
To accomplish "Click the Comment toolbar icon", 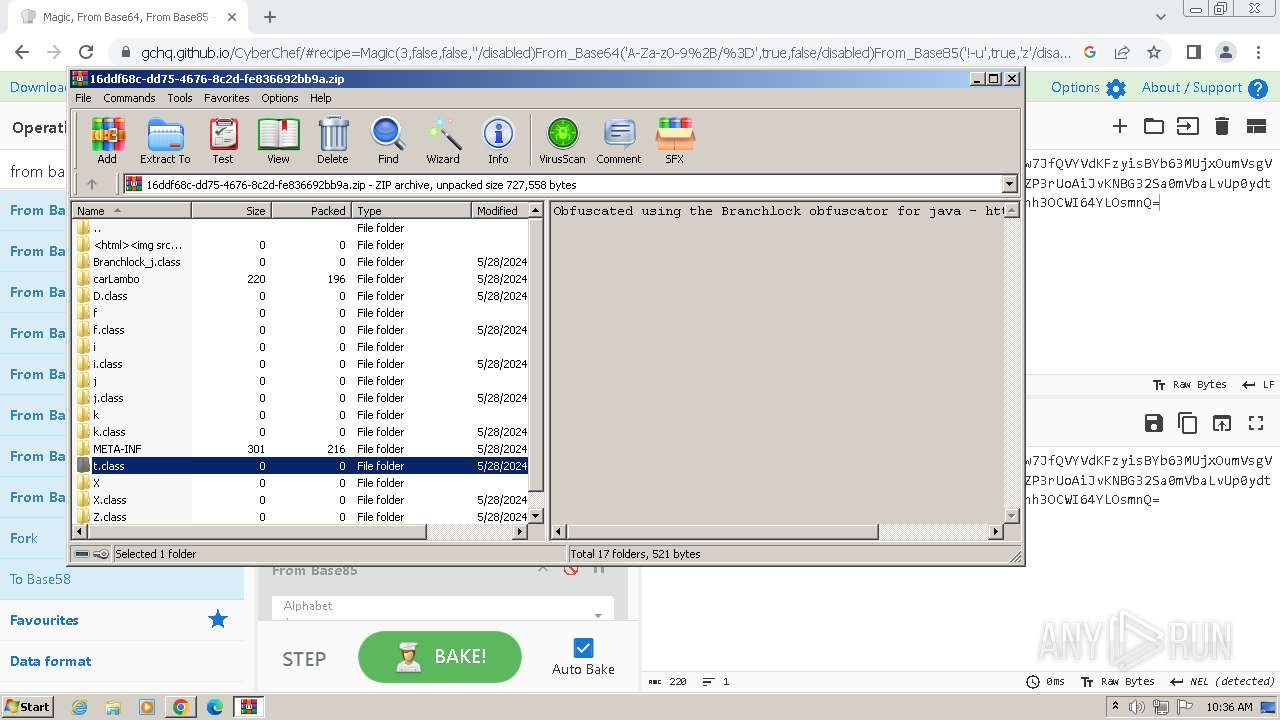I will coord(619,141).
